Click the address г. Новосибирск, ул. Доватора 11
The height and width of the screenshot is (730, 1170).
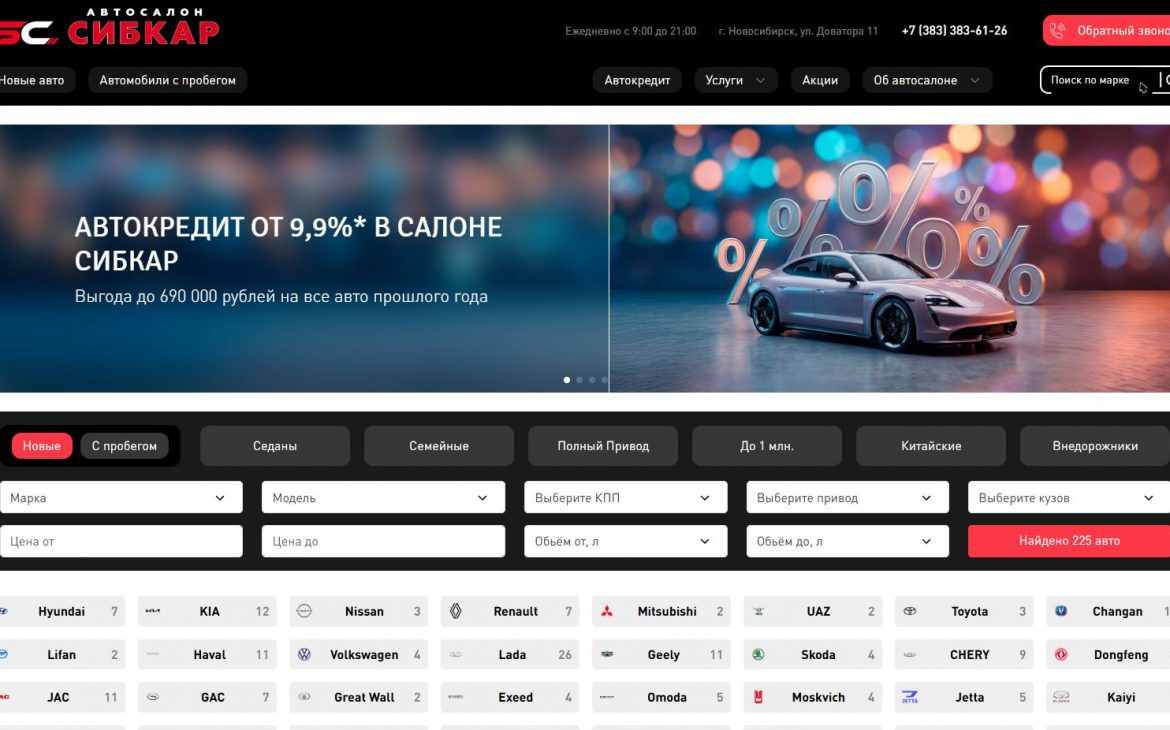798,31
